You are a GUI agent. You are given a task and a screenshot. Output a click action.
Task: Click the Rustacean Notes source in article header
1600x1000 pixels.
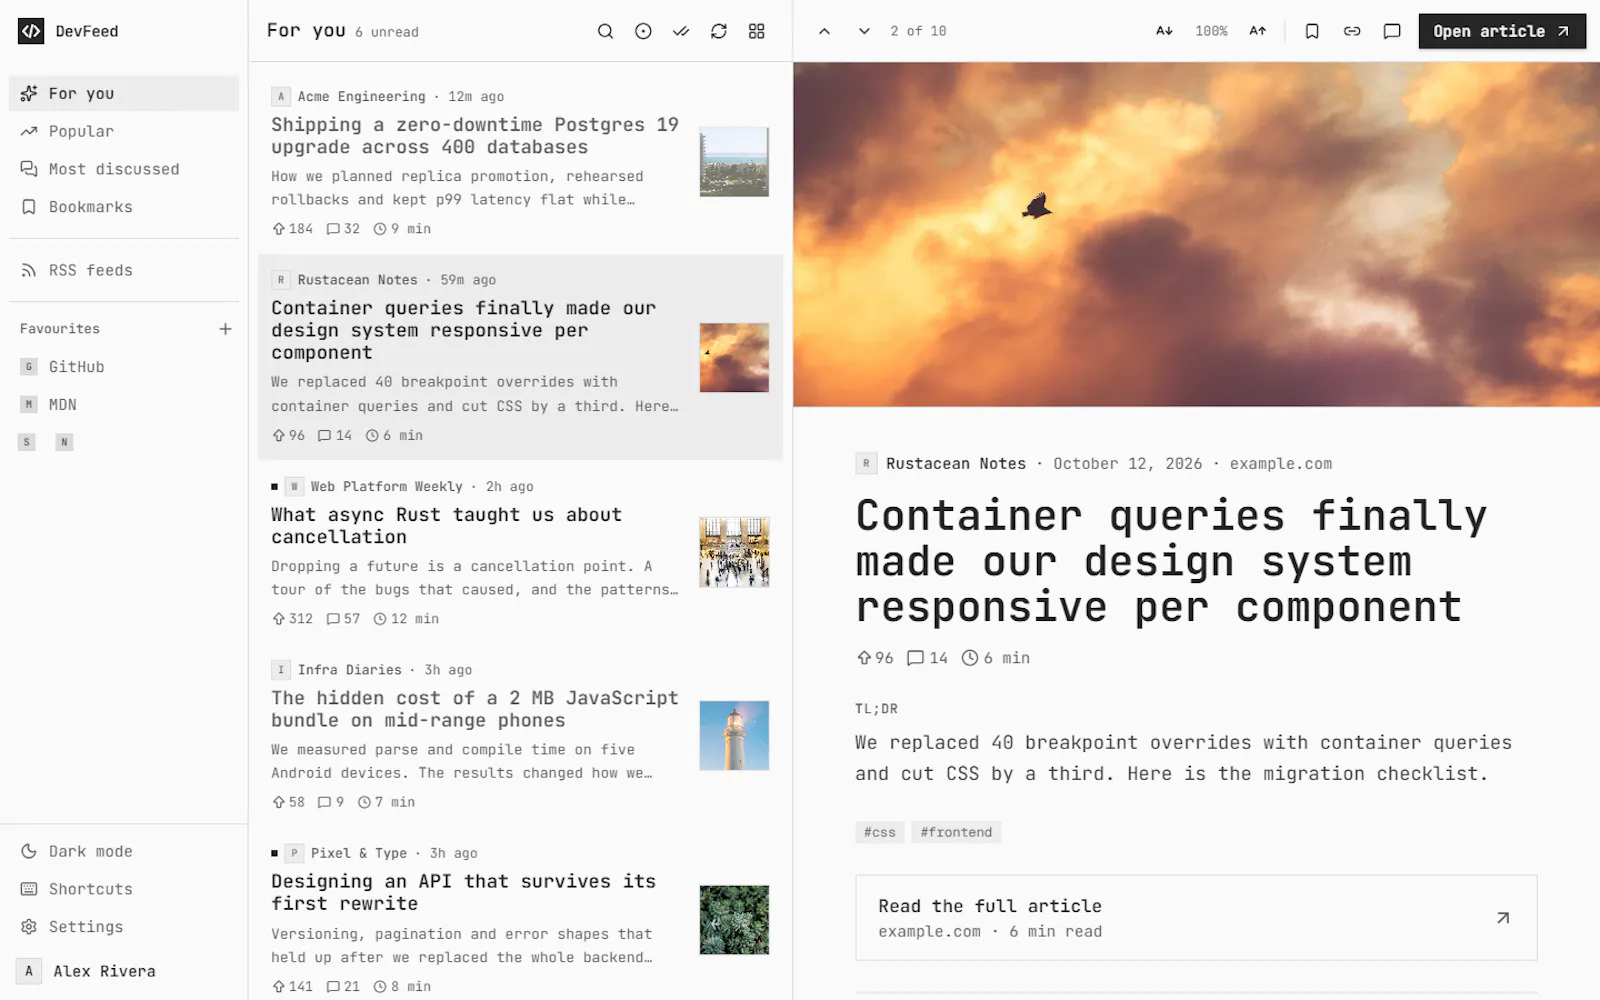pos(955,464)
